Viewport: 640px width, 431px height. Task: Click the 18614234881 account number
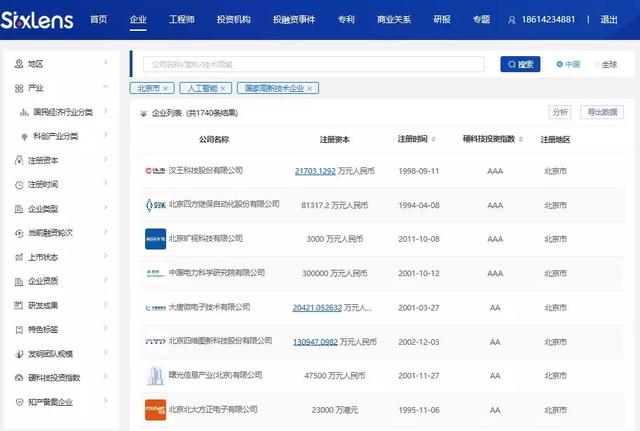[548, 19]
